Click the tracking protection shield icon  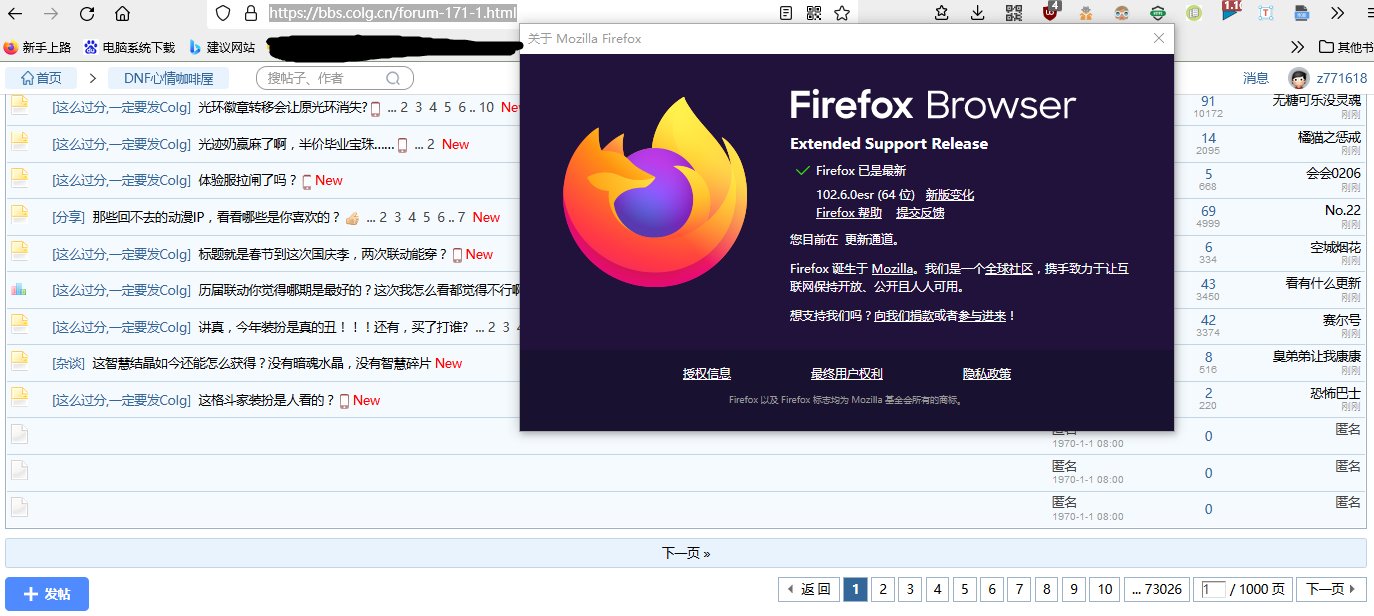point(223,13)
